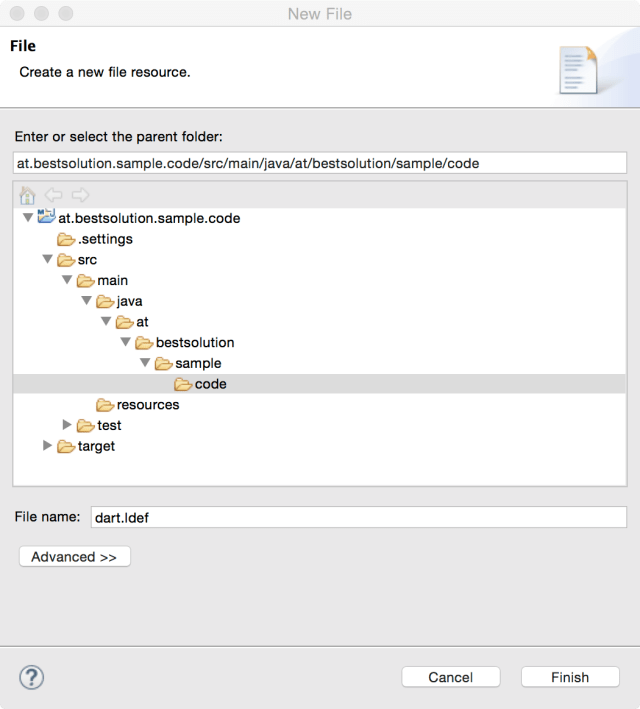Click the Advanced >> button

click(74, 557)
